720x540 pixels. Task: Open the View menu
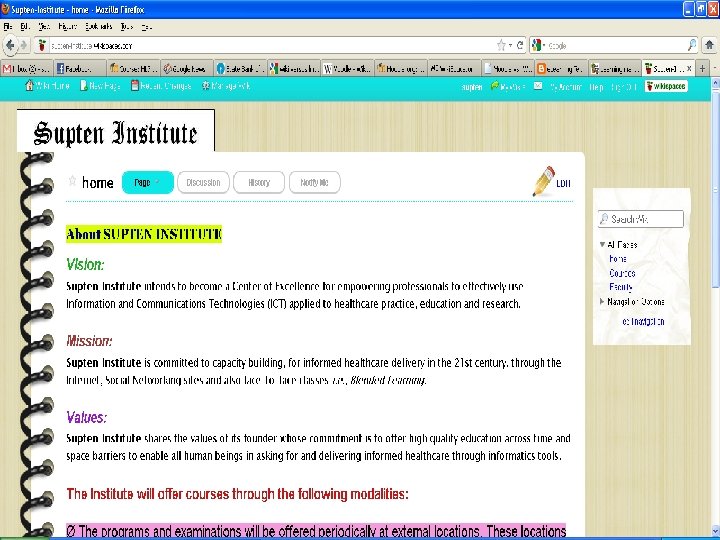[44, 27]
